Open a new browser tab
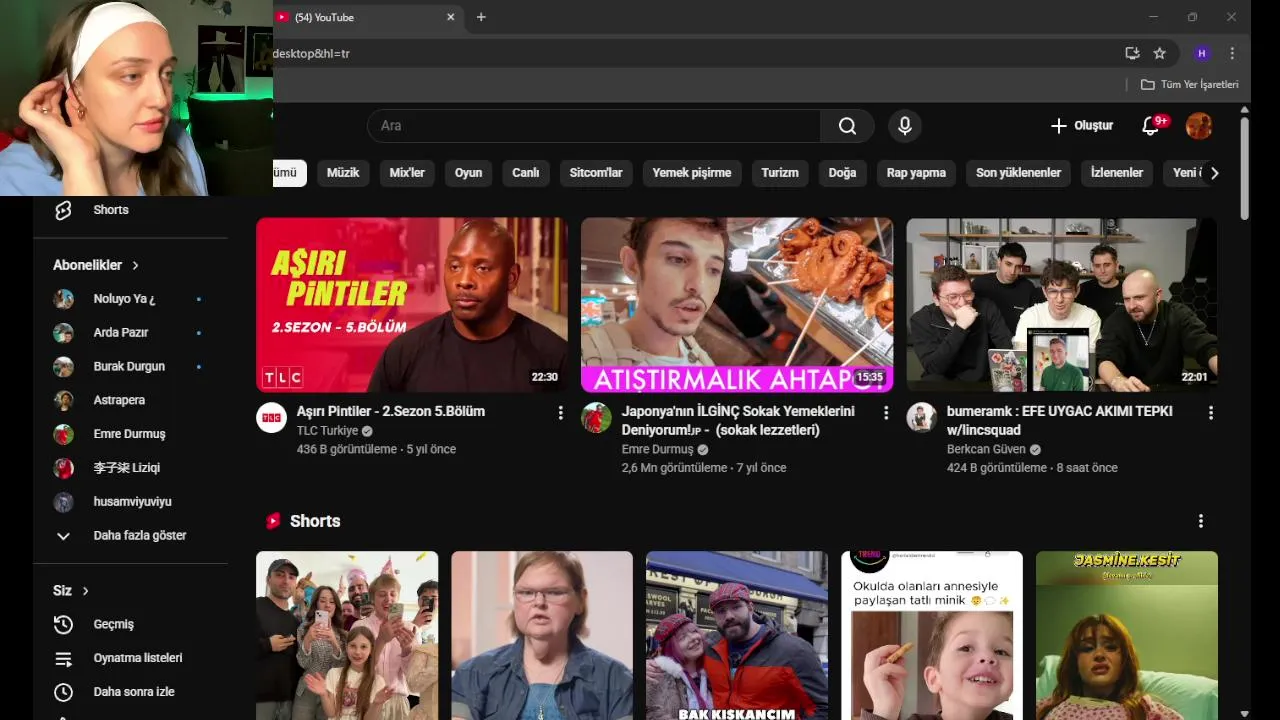Viewport: 1280px width, 720px height. 481,17
